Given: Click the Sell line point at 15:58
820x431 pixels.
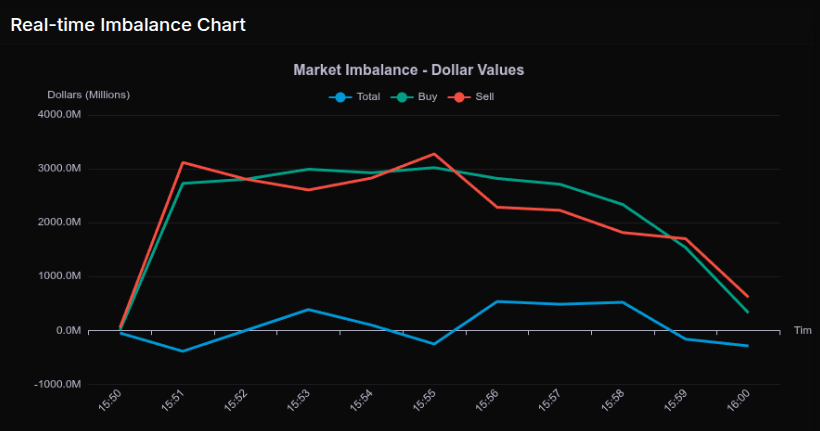Looking at the screenshot, I should [623, 232].
